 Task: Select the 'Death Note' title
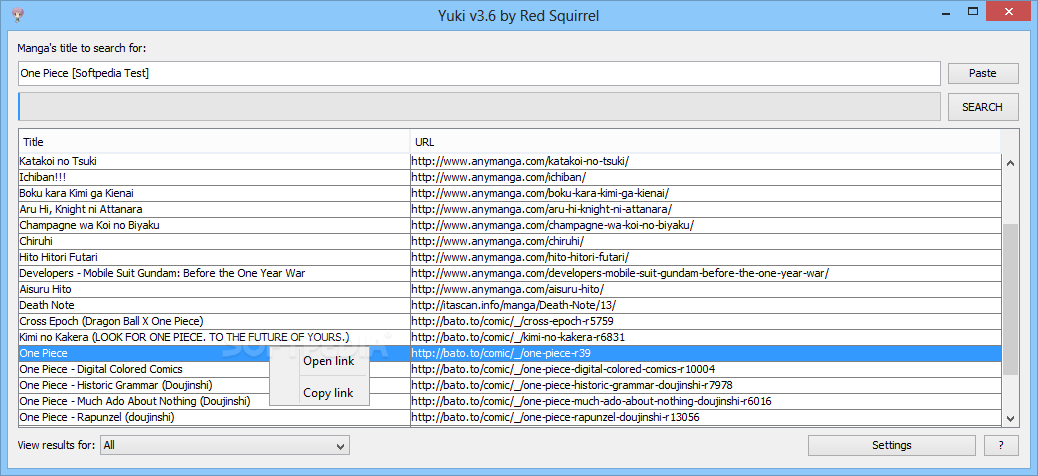coord(47,305)
